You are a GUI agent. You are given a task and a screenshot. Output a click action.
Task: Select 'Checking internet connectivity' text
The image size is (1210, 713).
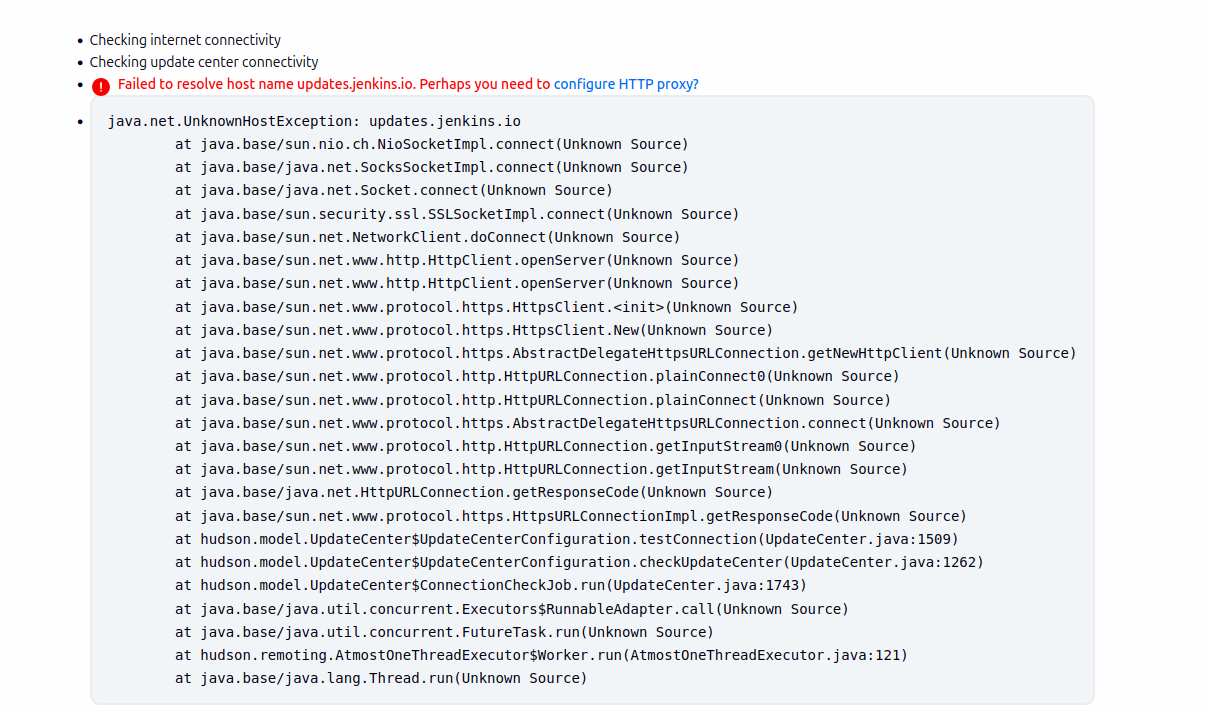(x=185, y=40)
